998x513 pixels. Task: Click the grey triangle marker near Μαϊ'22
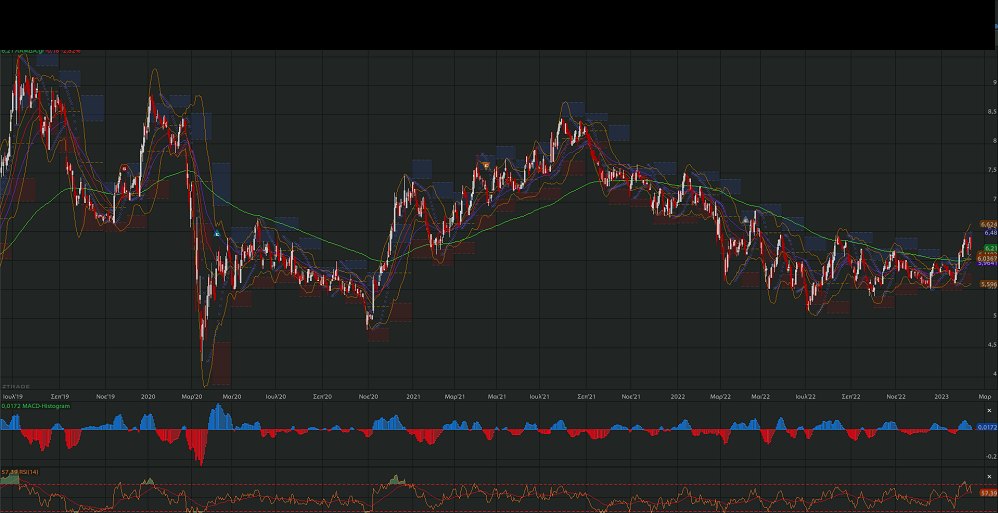coord(745,218)
